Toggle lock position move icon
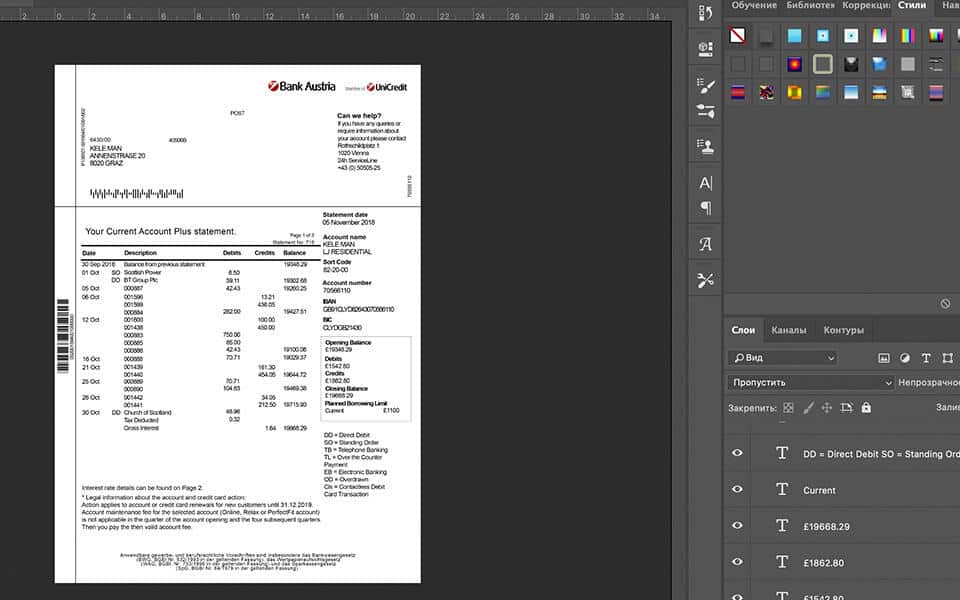The image size is (960, 600). 827,408
